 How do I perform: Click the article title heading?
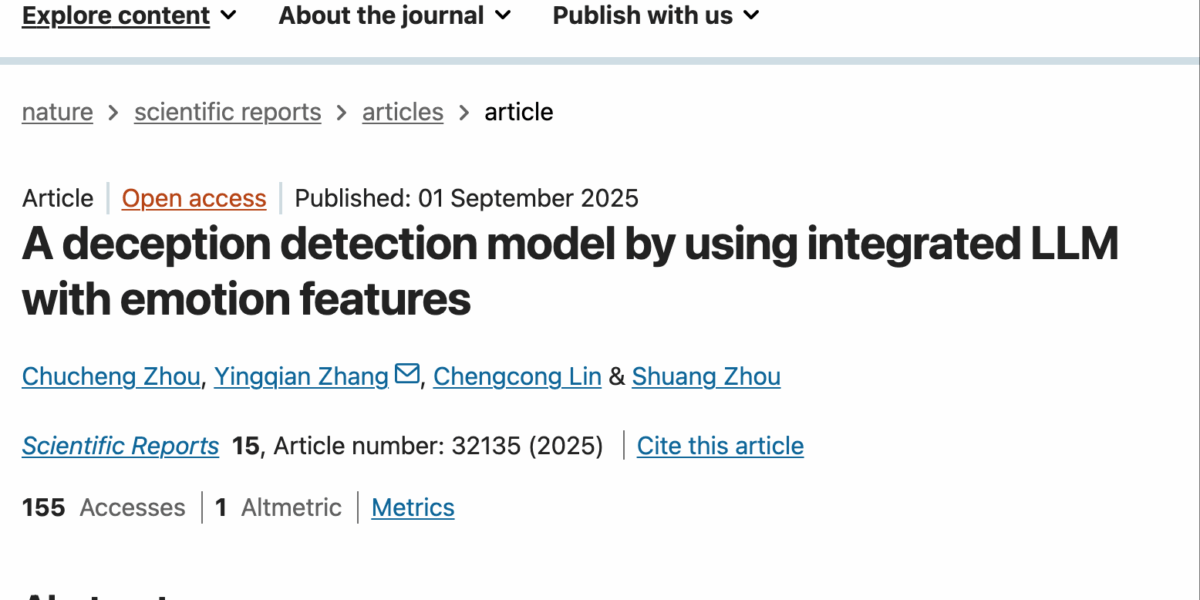click(x=570, y=271)
